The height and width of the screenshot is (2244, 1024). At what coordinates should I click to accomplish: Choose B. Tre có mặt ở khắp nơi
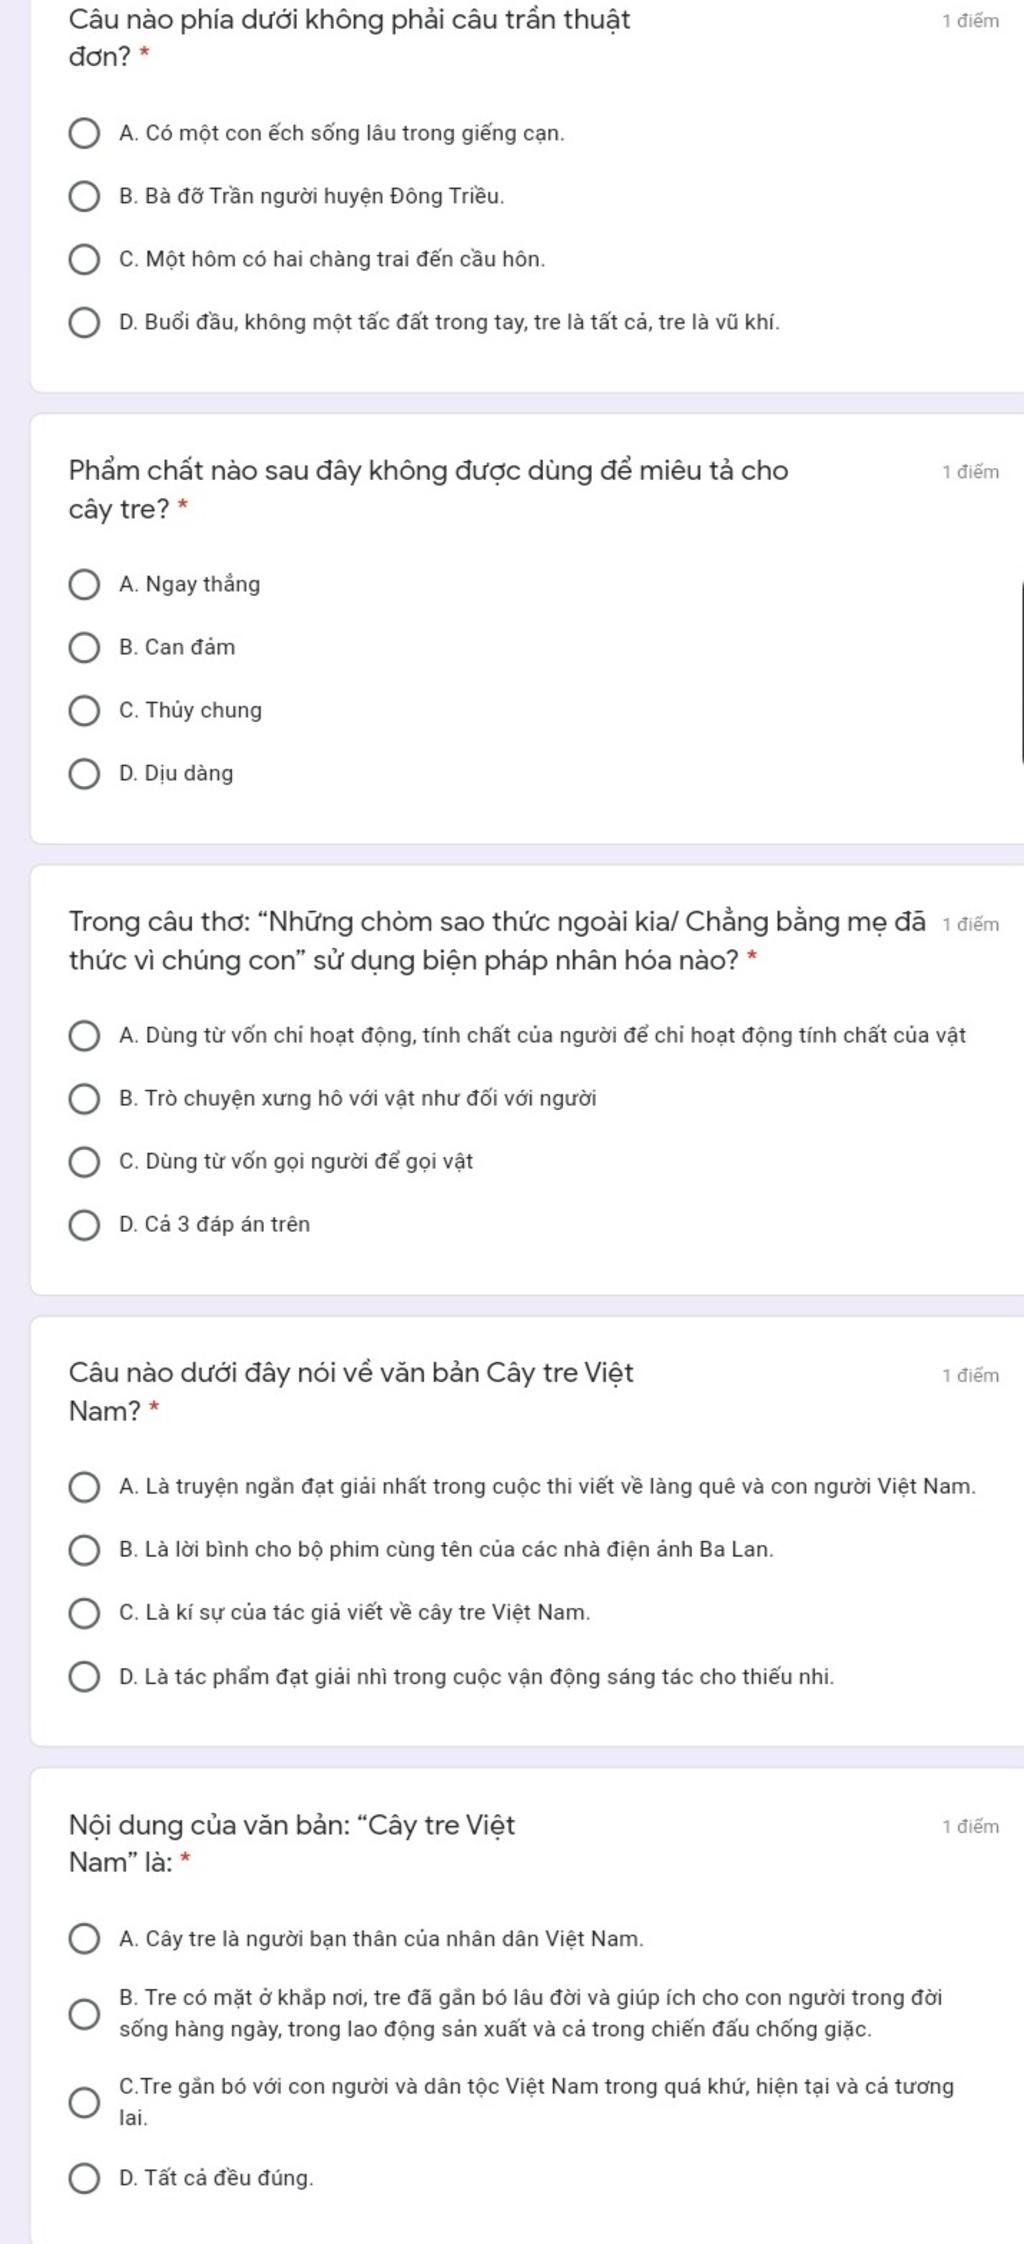tap(84, 2013)
